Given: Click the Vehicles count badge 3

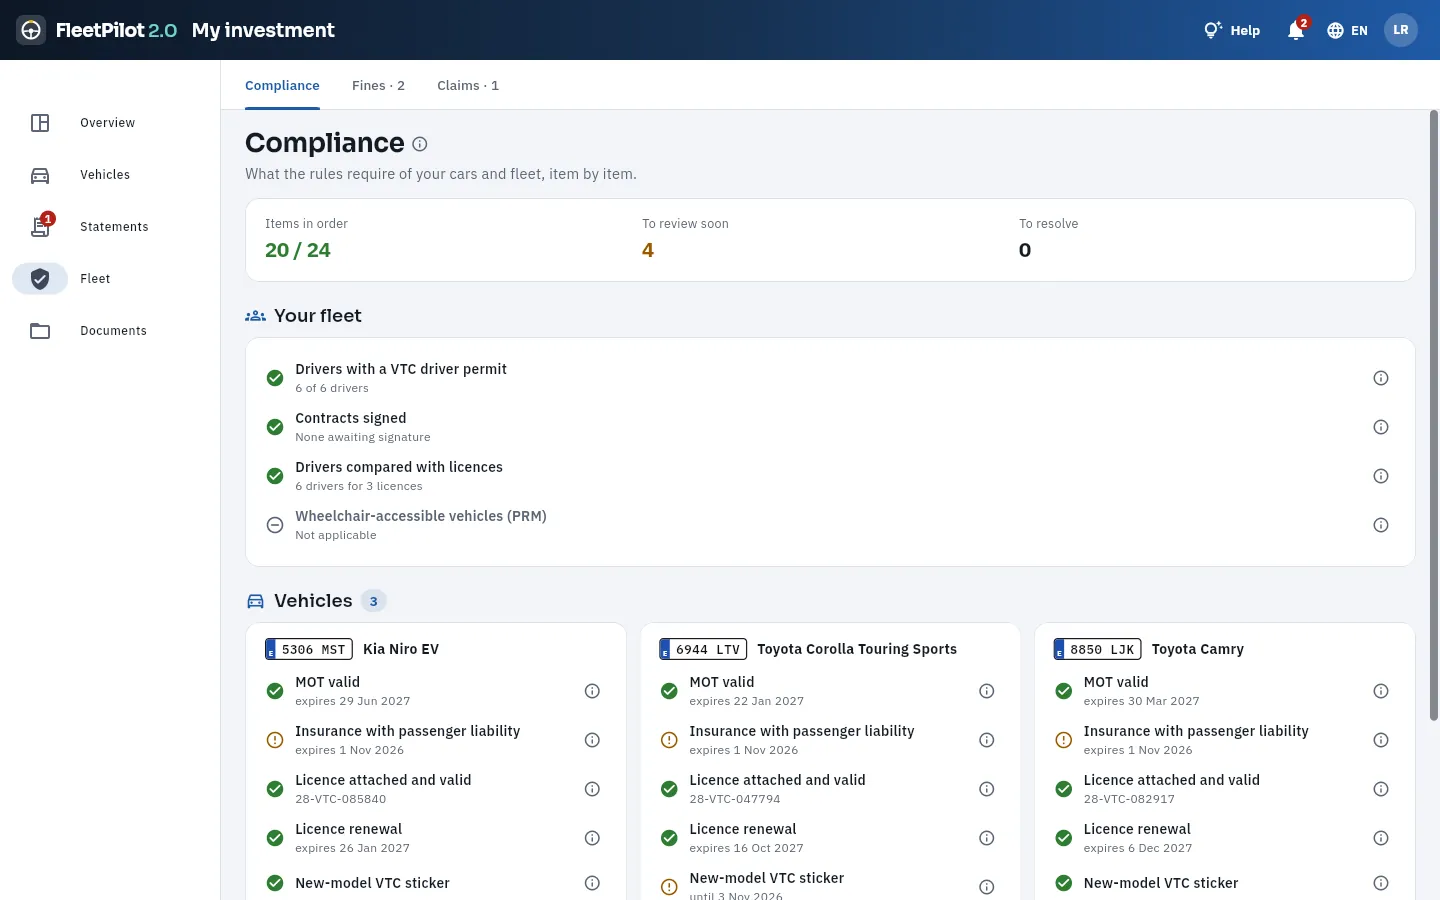Looking at the screenshot, I should tap(374, 601).
